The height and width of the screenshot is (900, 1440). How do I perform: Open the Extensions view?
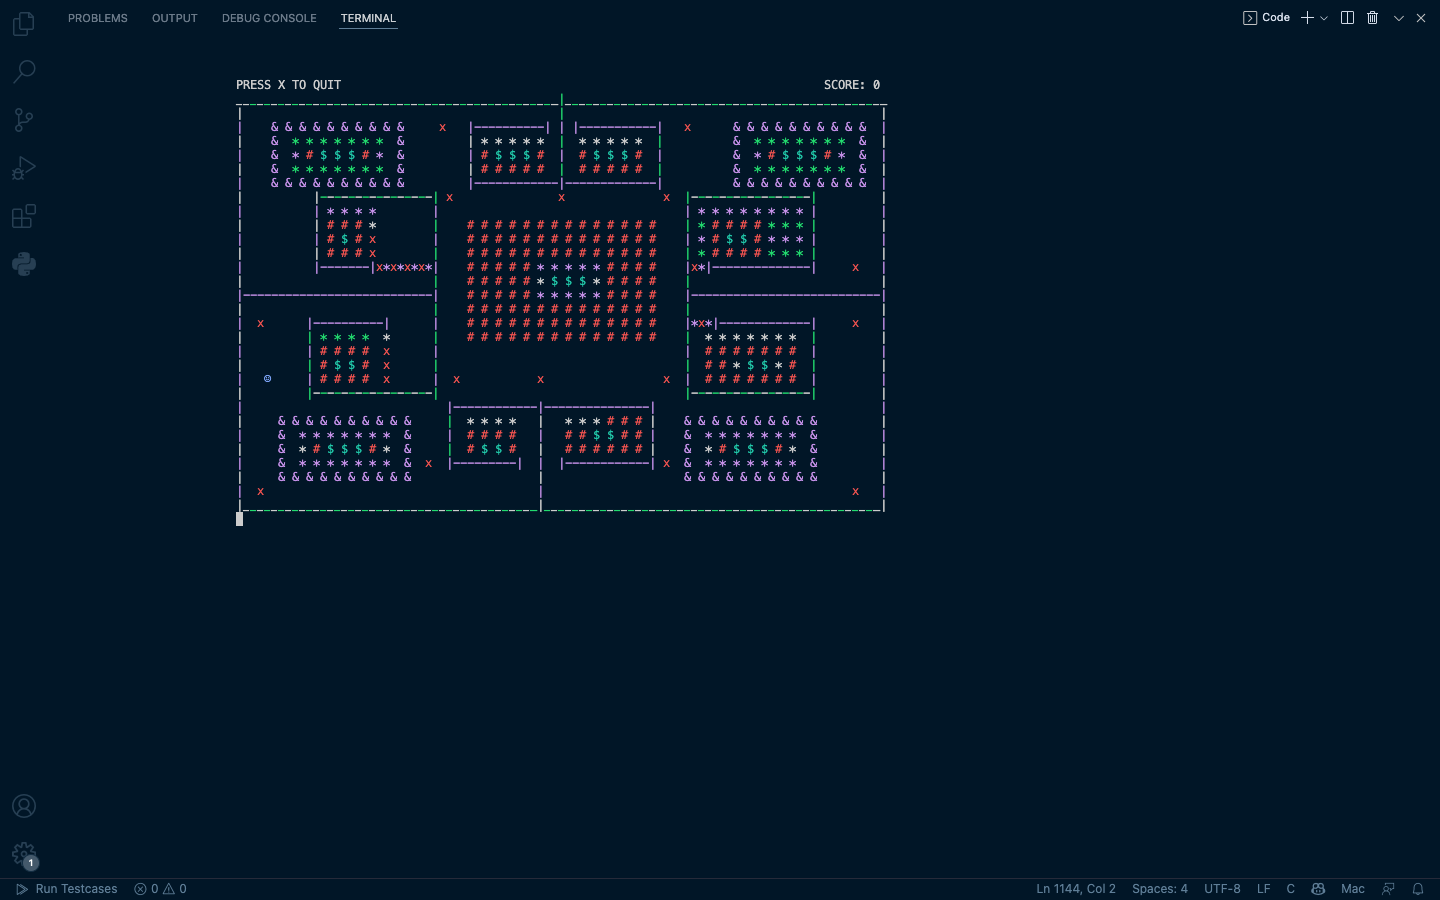(x=24, y=216)
